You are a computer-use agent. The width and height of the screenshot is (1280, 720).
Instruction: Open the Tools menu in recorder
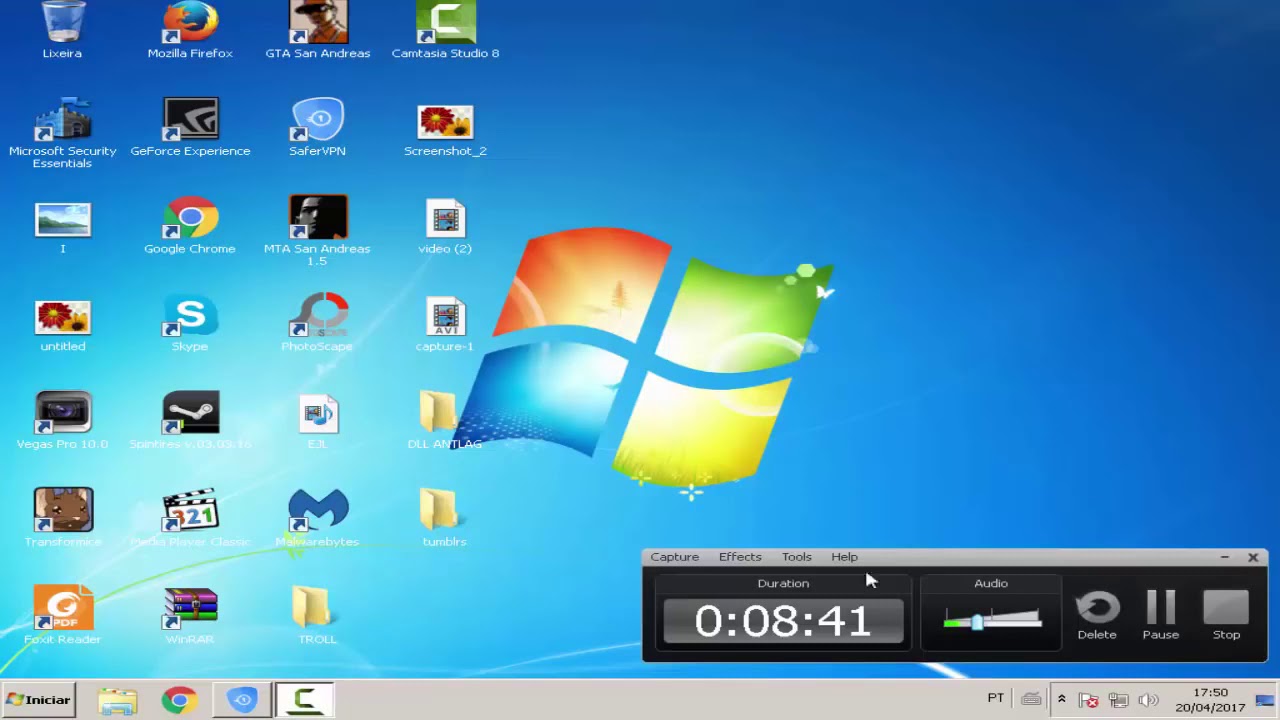[x=796, y=557]
